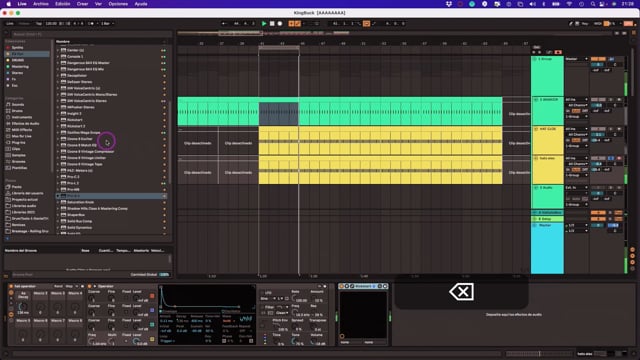Click the Arrangement Record button
640x360 pixels.
click(x=280, y=24)
